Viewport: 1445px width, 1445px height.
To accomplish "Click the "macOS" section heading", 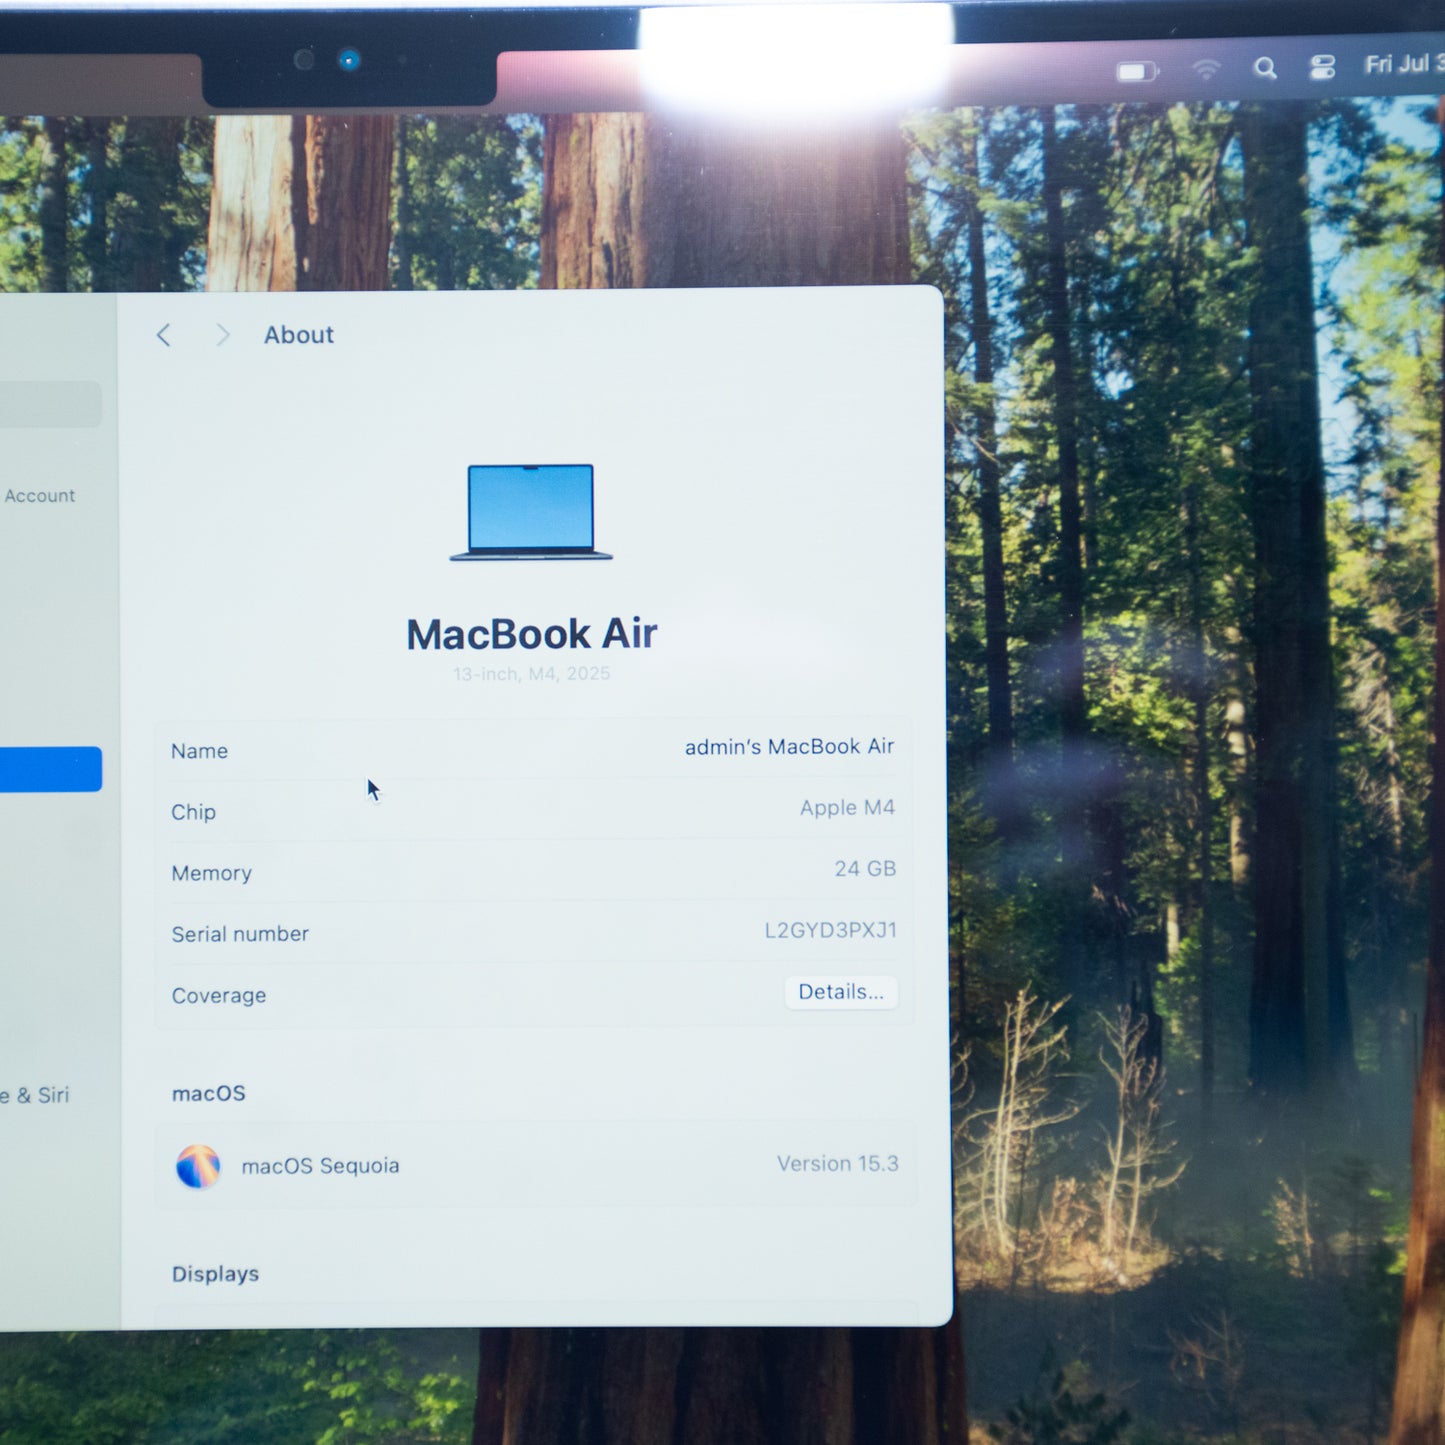I will click(208, 1094).
